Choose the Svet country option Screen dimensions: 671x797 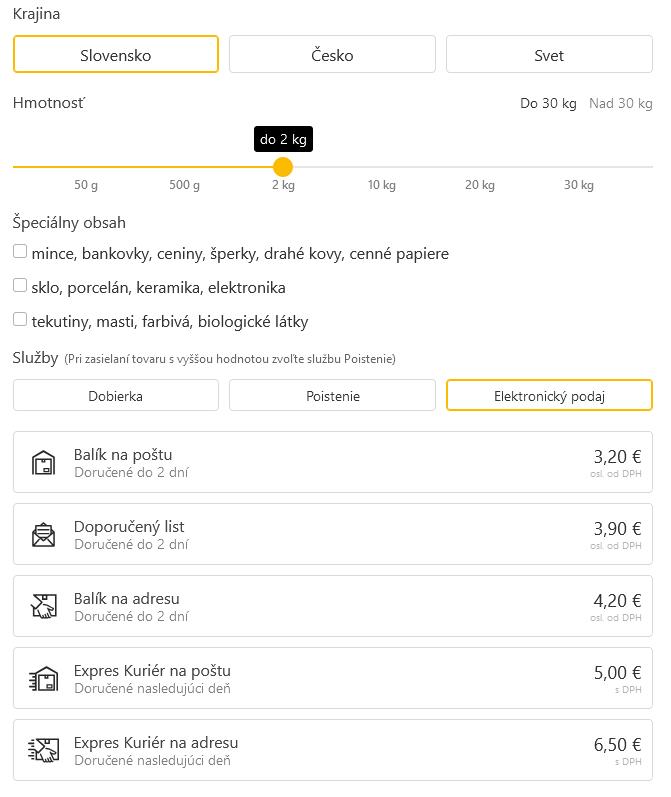[x=549, y=55]
